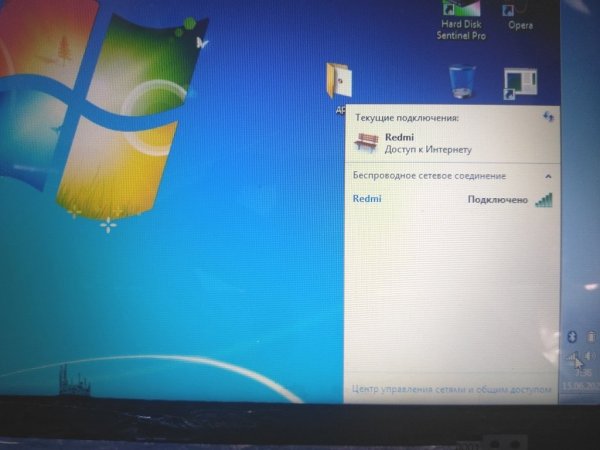Click the green signal strength bars for Redmi
Viewport: 600px width, 450px height.
click(x=543, y=200)
